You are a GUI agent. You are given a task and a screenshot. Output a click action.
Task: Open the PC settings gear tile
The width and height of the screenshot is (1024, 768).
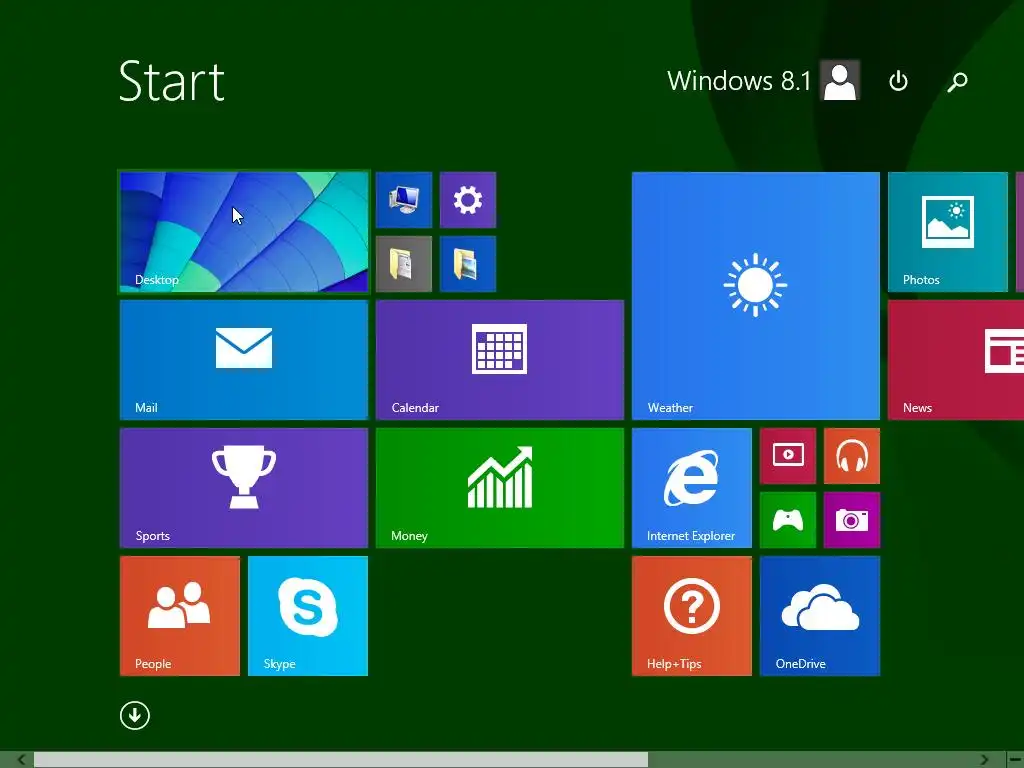click(x=468, y=200)
